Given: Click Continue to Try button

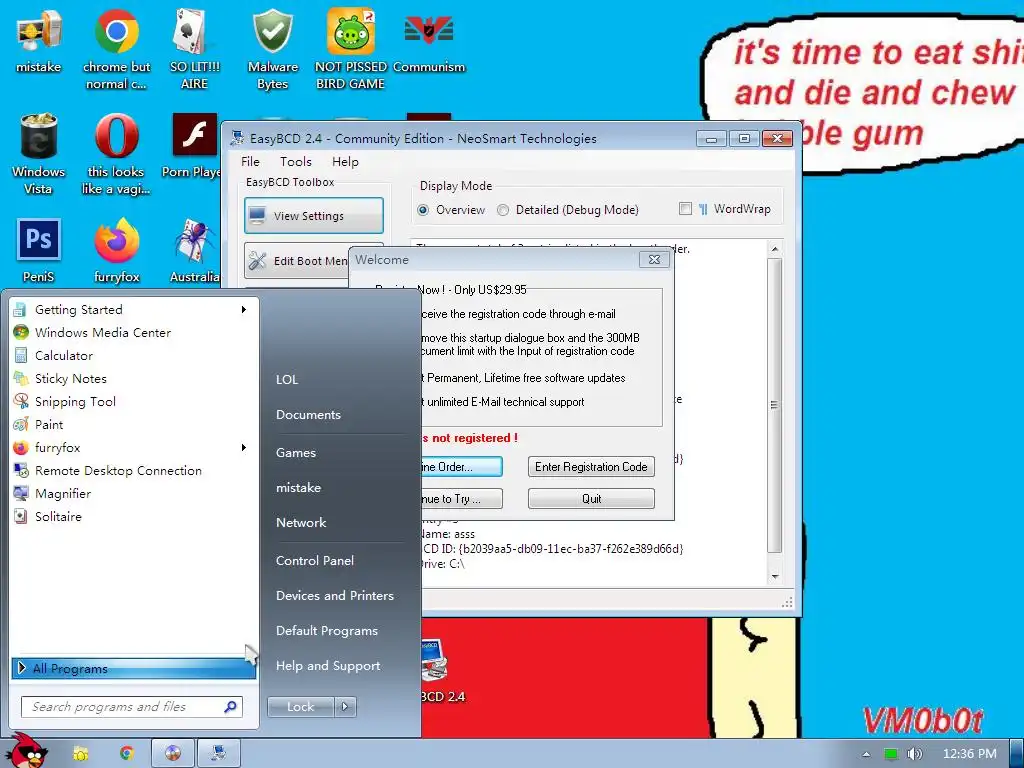Looking at the screenshot, I should coord(462,498).
